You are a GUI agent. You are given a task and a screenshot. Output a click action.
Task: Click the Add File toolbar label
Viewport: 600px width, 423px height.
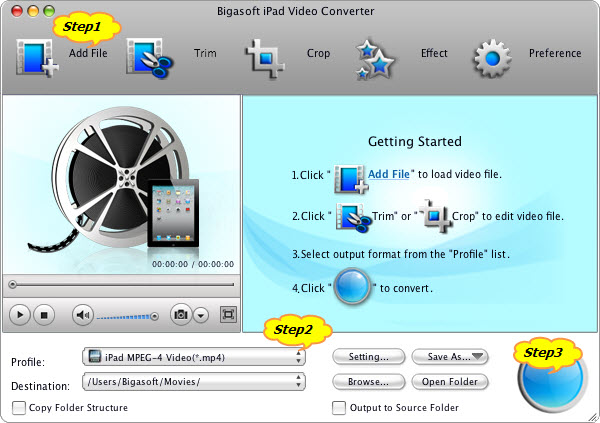coord(88,53)
